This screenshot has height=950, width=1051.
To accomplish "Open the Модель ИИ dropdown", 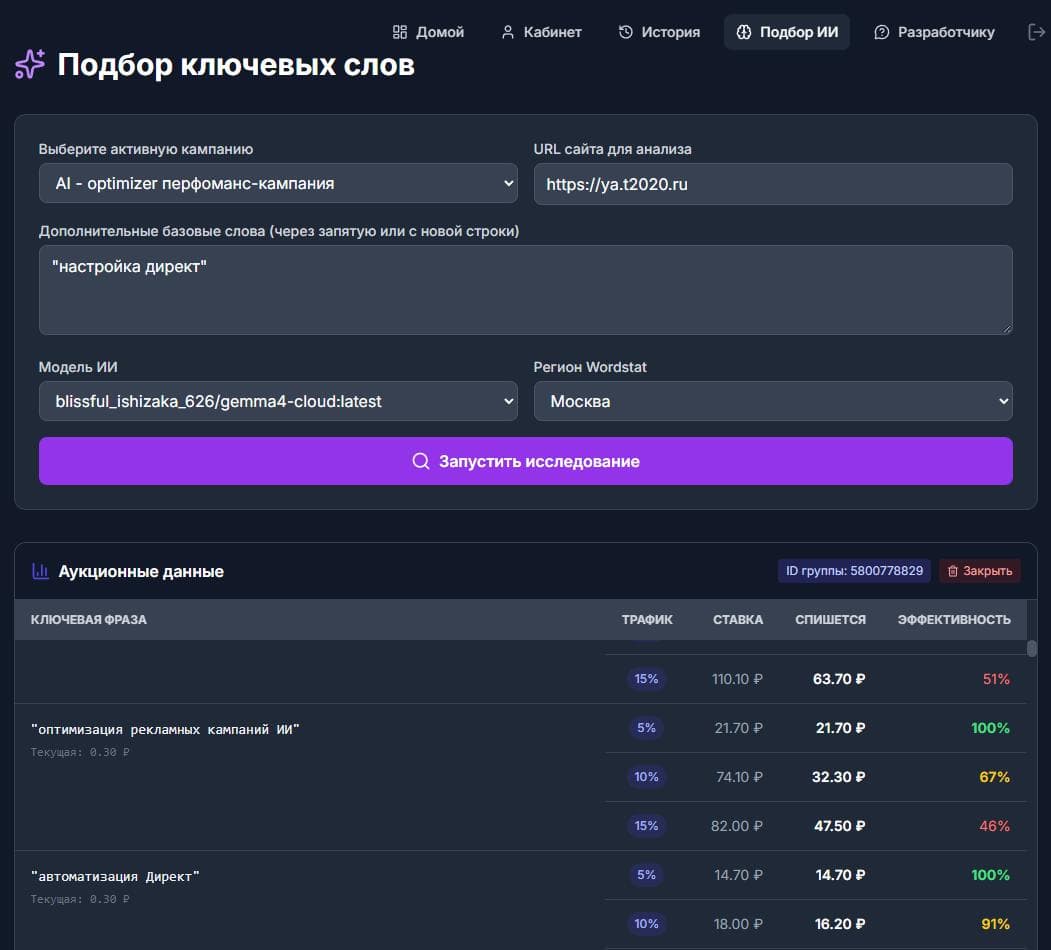I will (x=278, y=401).
